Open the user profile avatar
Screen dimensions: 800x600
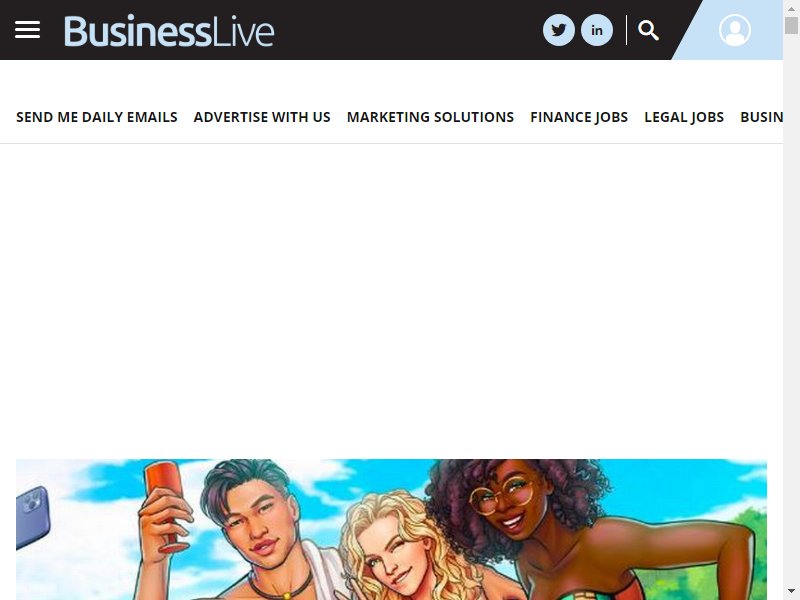(x=735, y=30)
